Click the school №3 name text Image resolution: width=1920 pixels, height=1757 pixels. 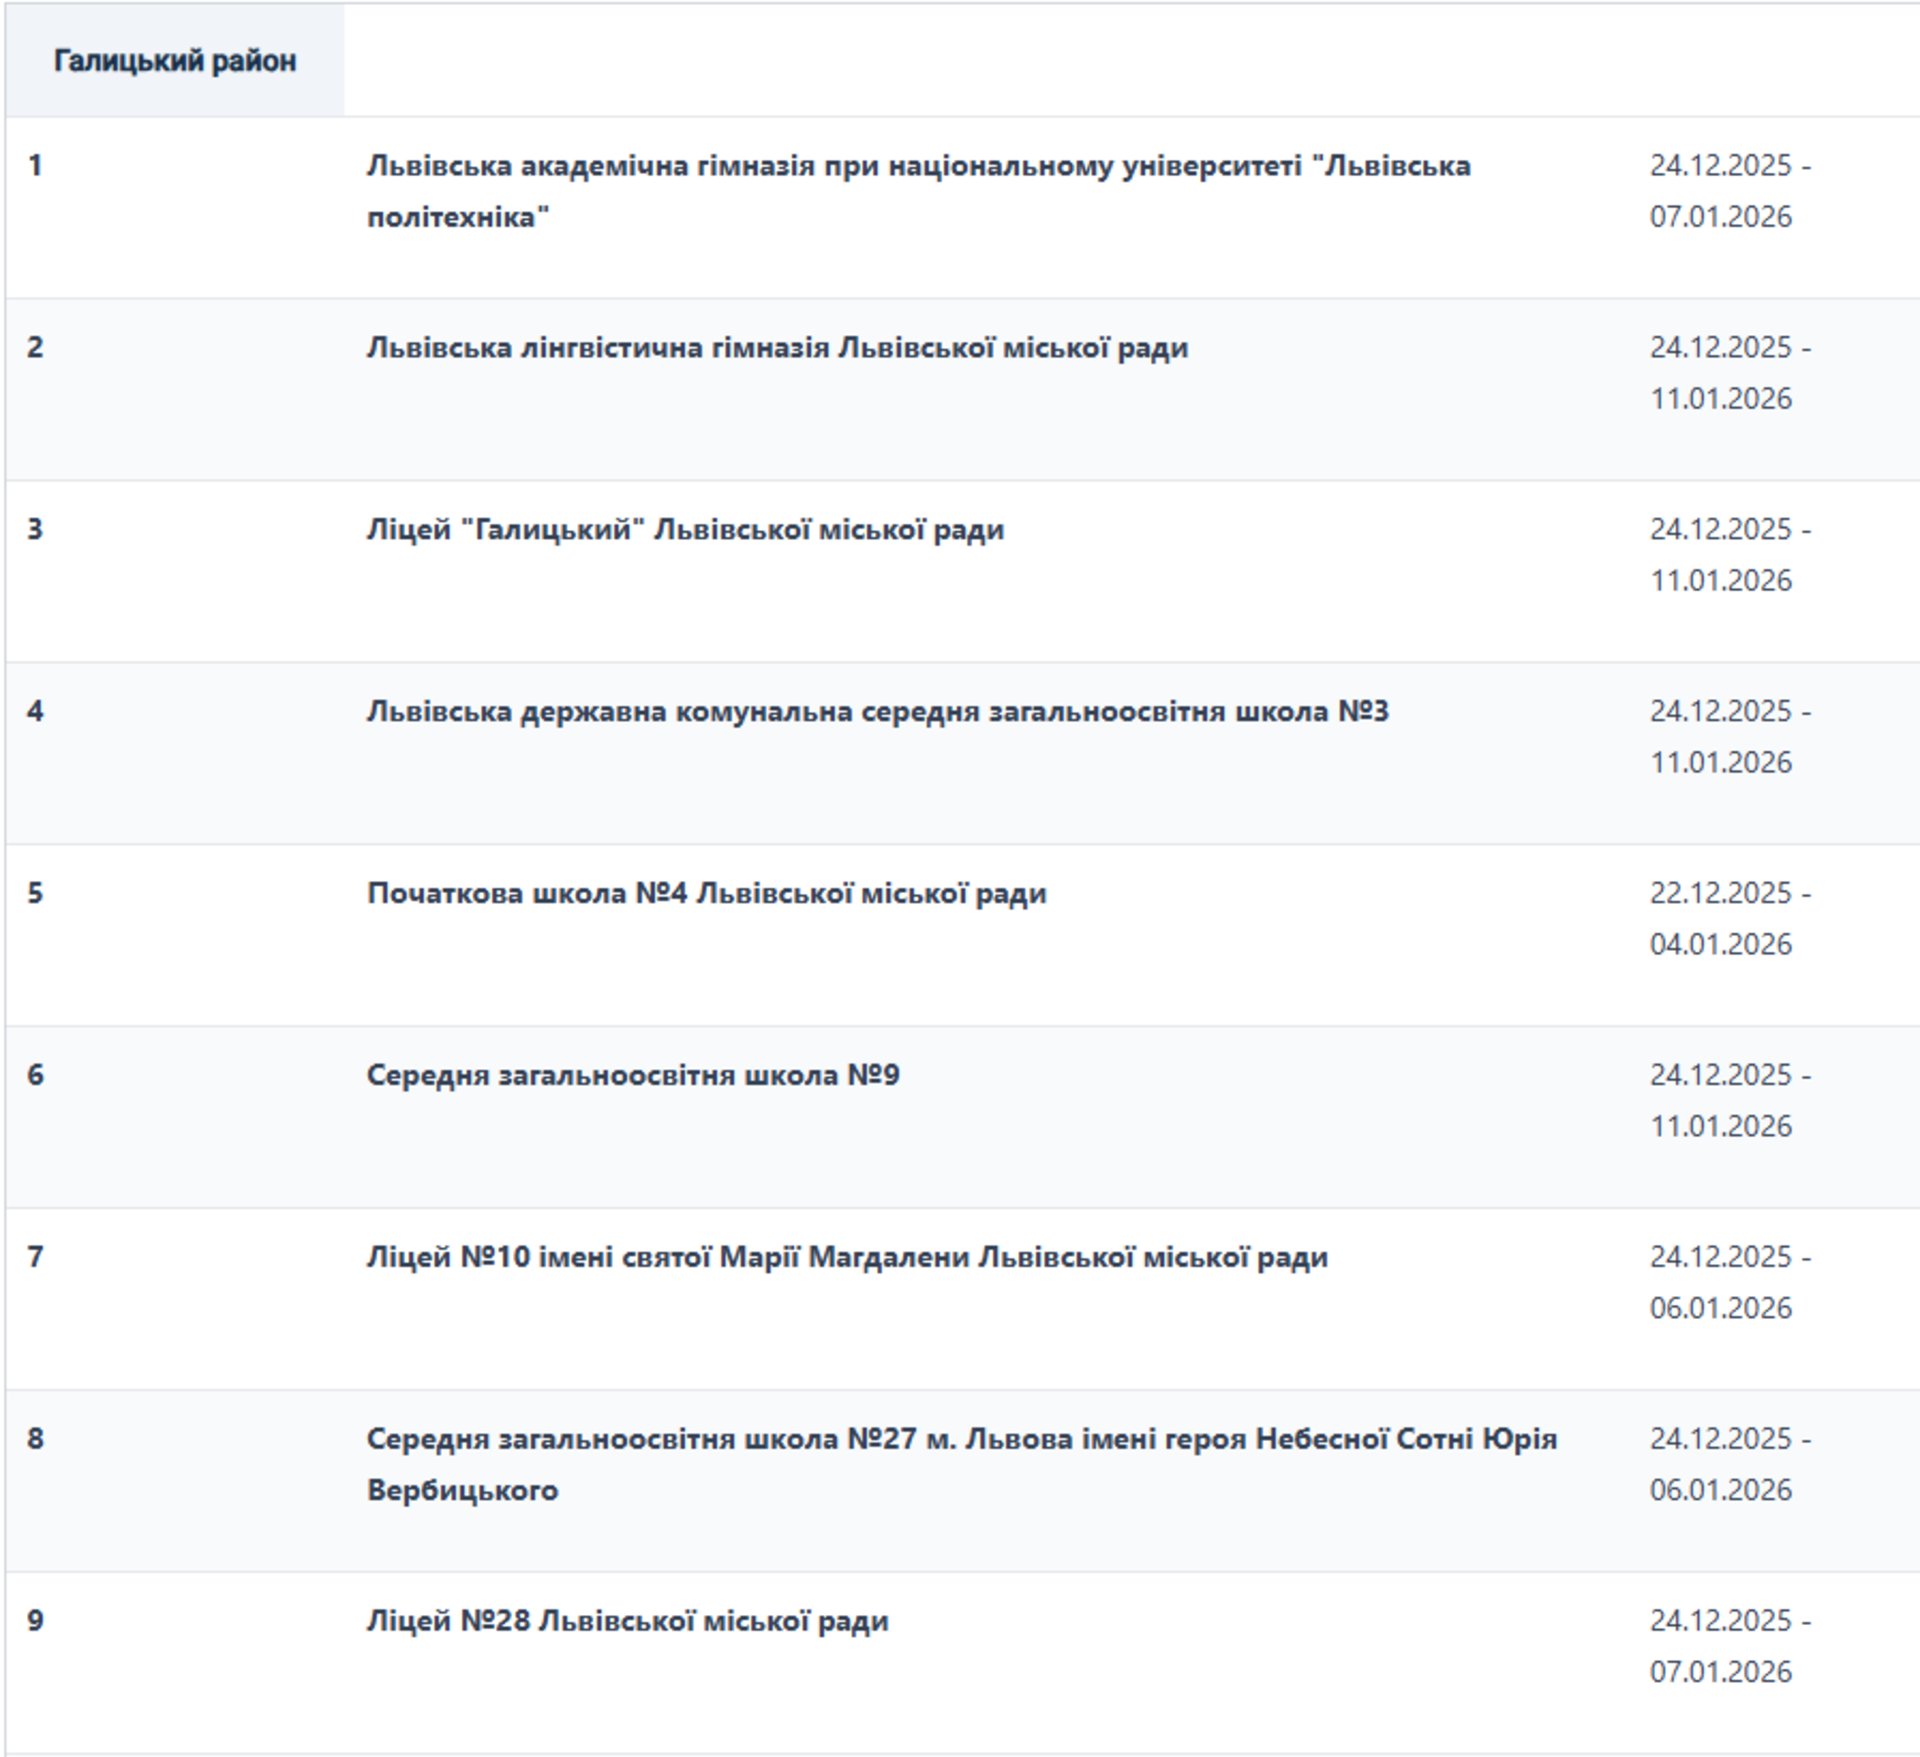(877, 712)
